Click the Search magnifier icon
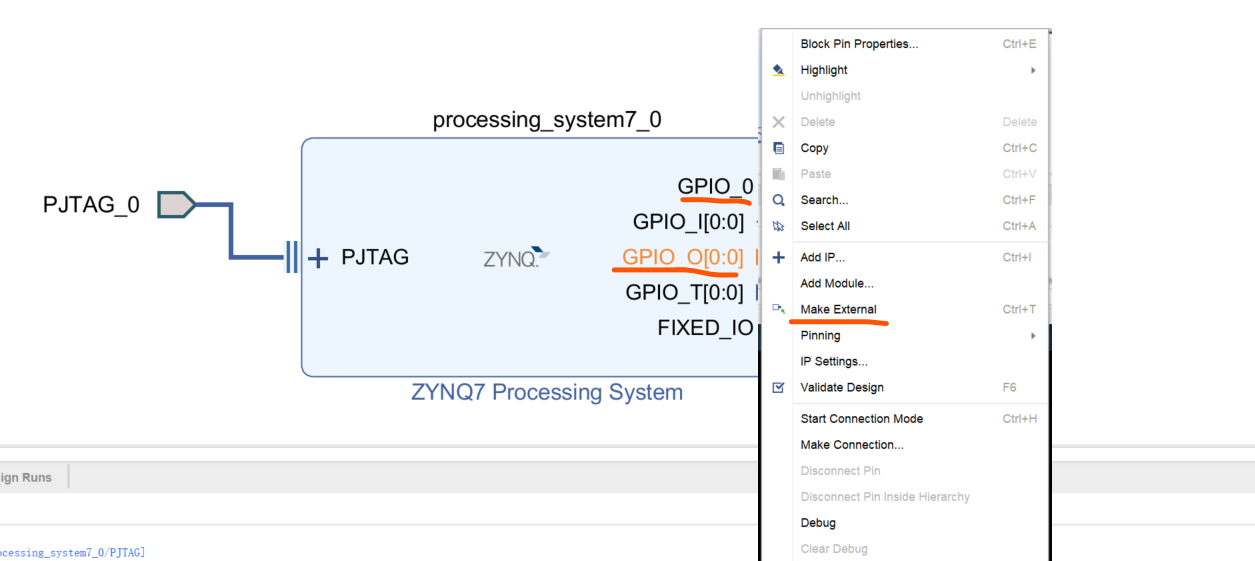 [779, 200]
